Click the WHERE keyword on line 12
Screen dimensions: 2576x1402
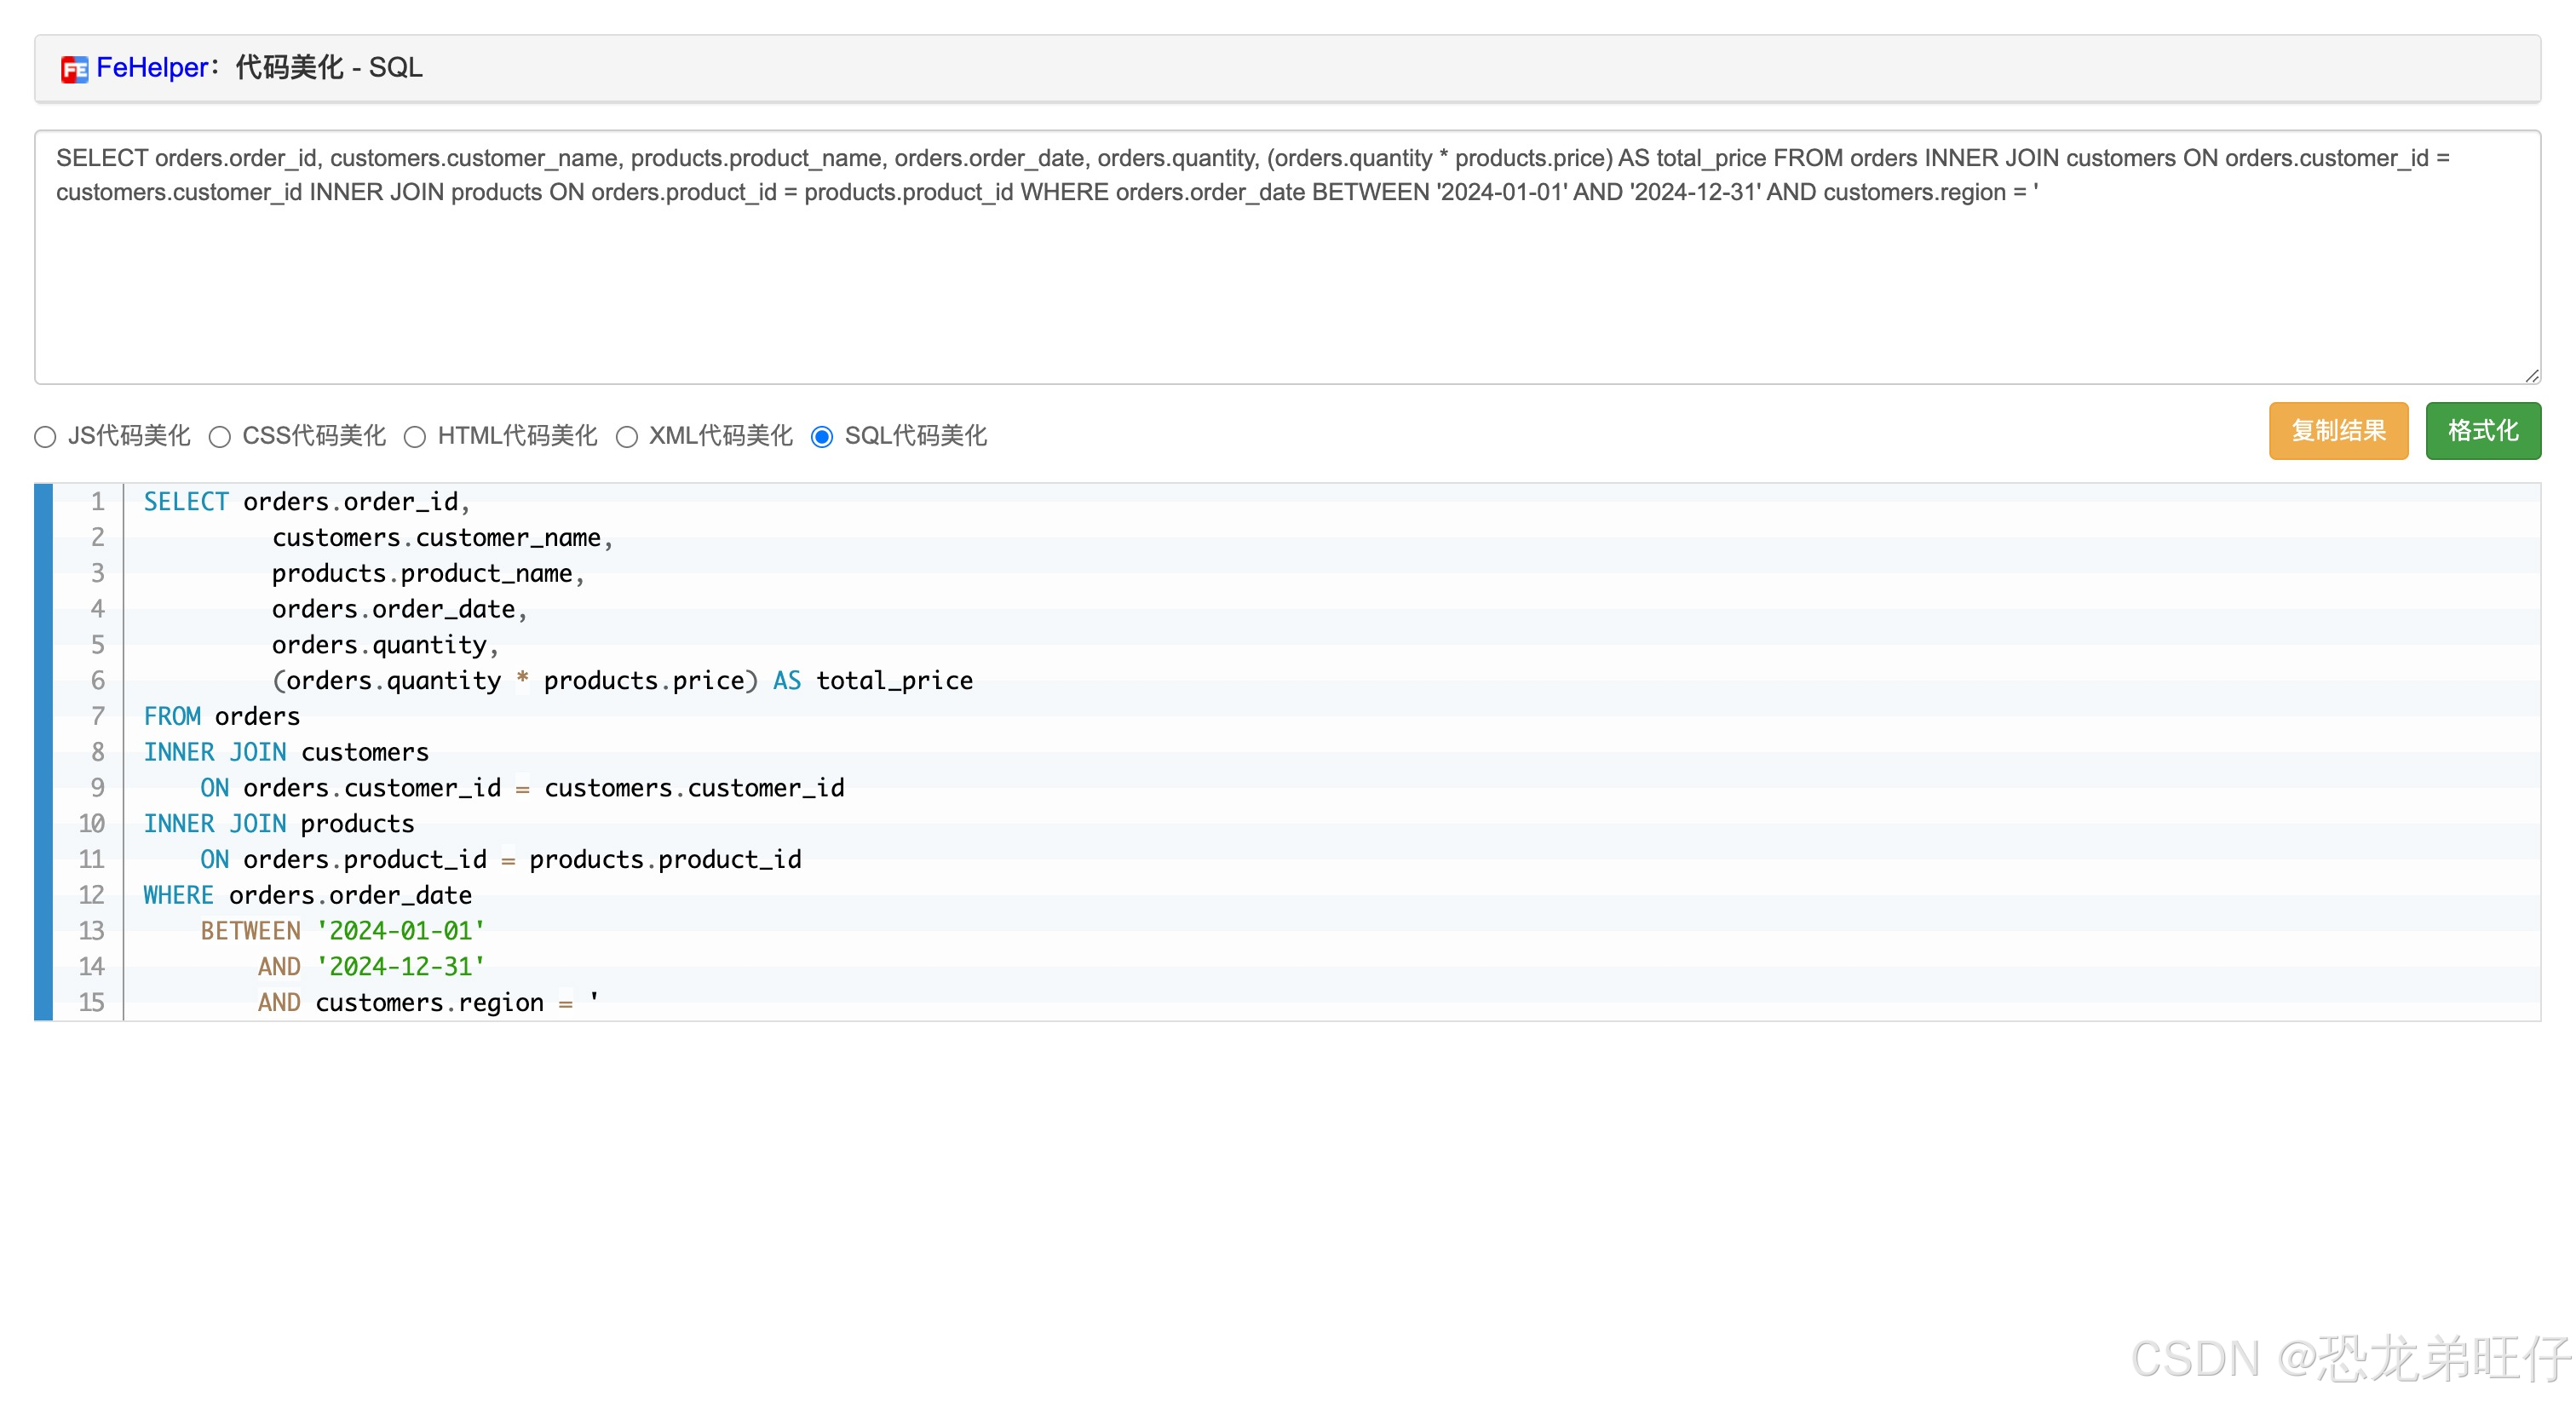(x=178, y=896)
